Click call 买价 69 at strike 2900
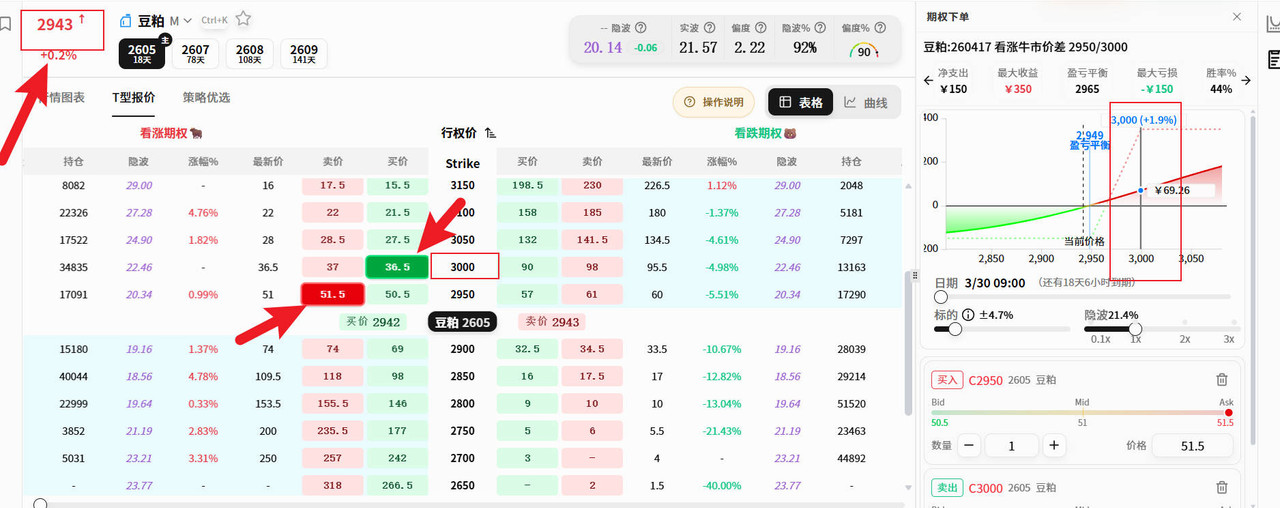Viewport: 1280px width, 508px height. 397,349
